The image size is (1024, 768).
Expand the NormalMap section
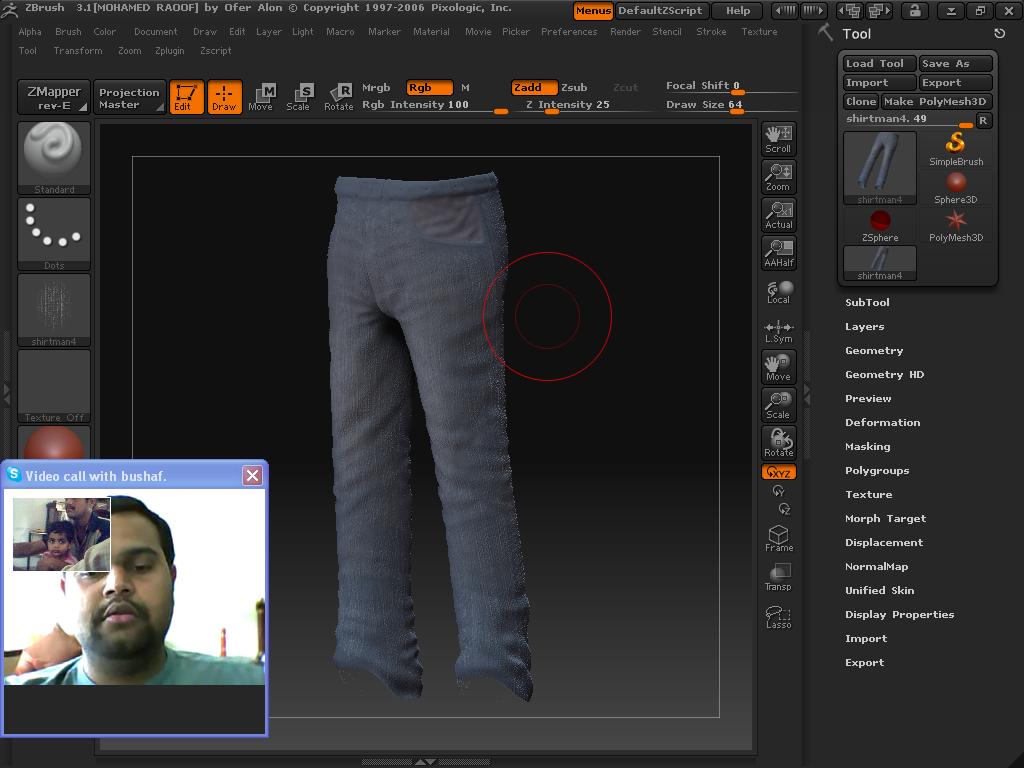tap(876, 567)
